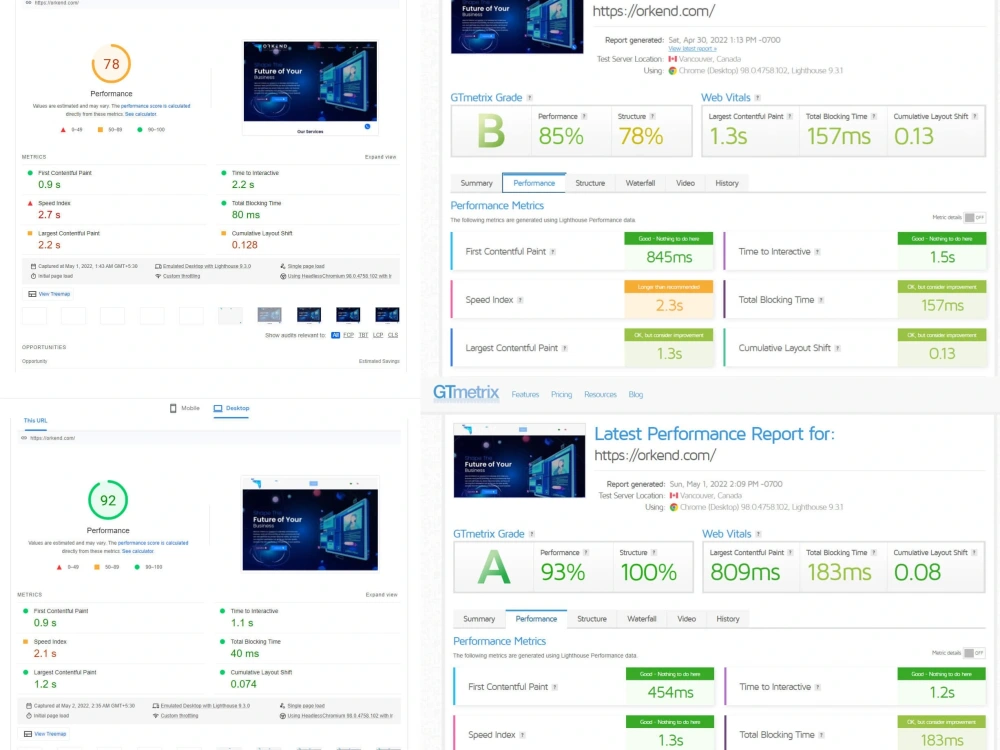Click help icon next to Structure 100%
Screen dimensions: 1000x750
(x=654, y=552)
